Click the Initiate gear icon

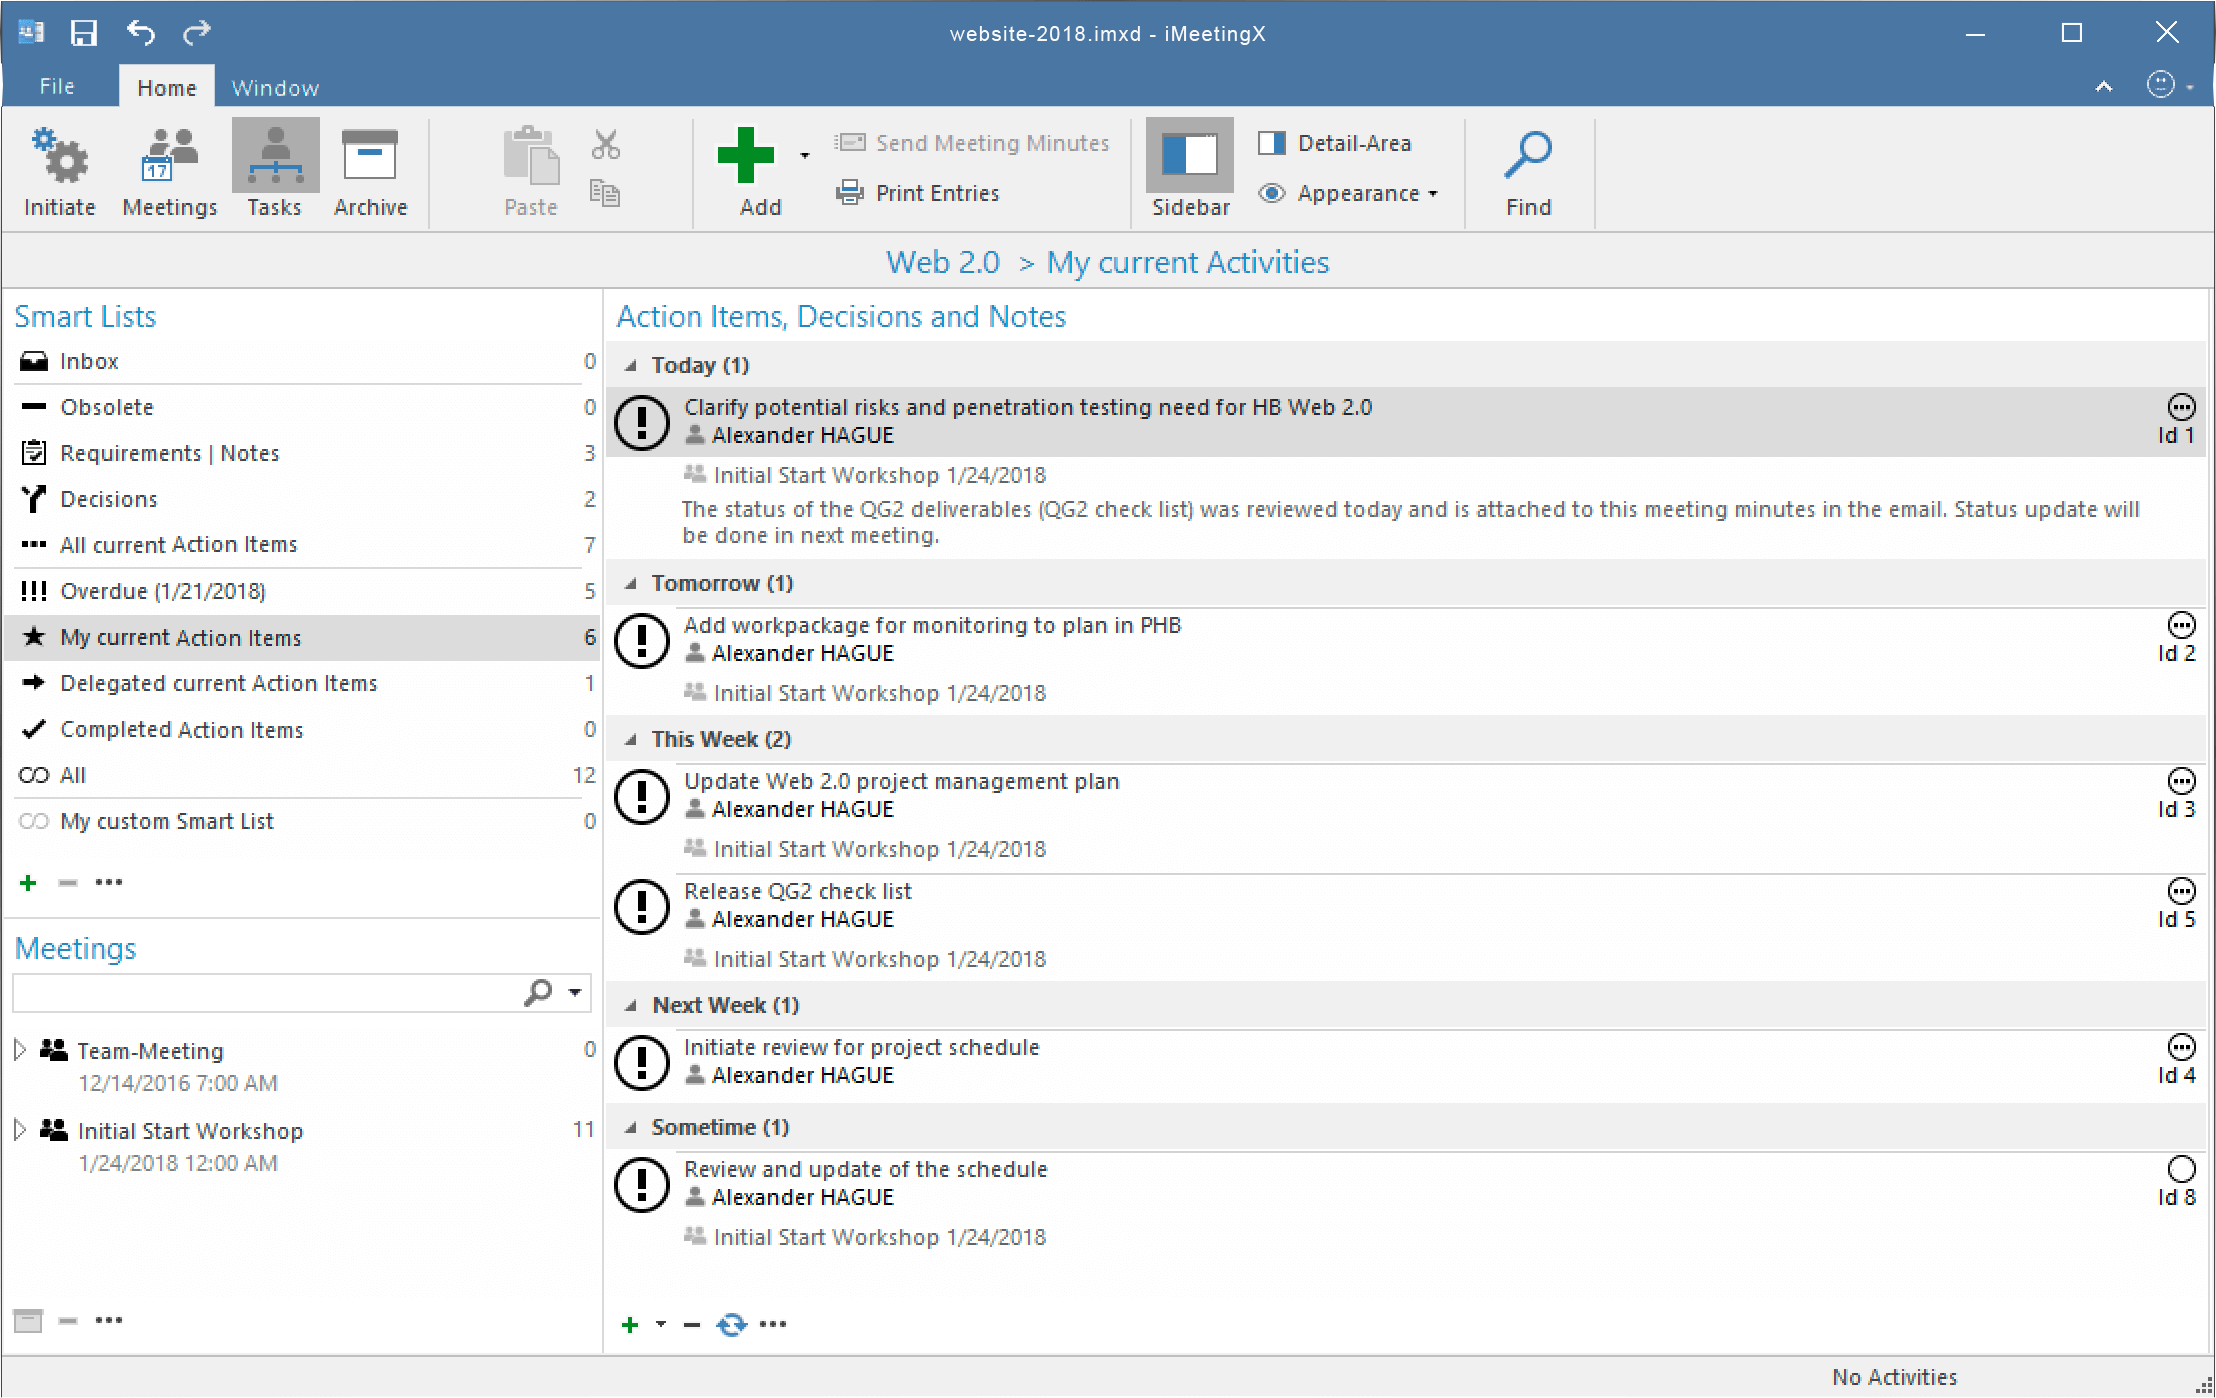click(x=60, y=155)
